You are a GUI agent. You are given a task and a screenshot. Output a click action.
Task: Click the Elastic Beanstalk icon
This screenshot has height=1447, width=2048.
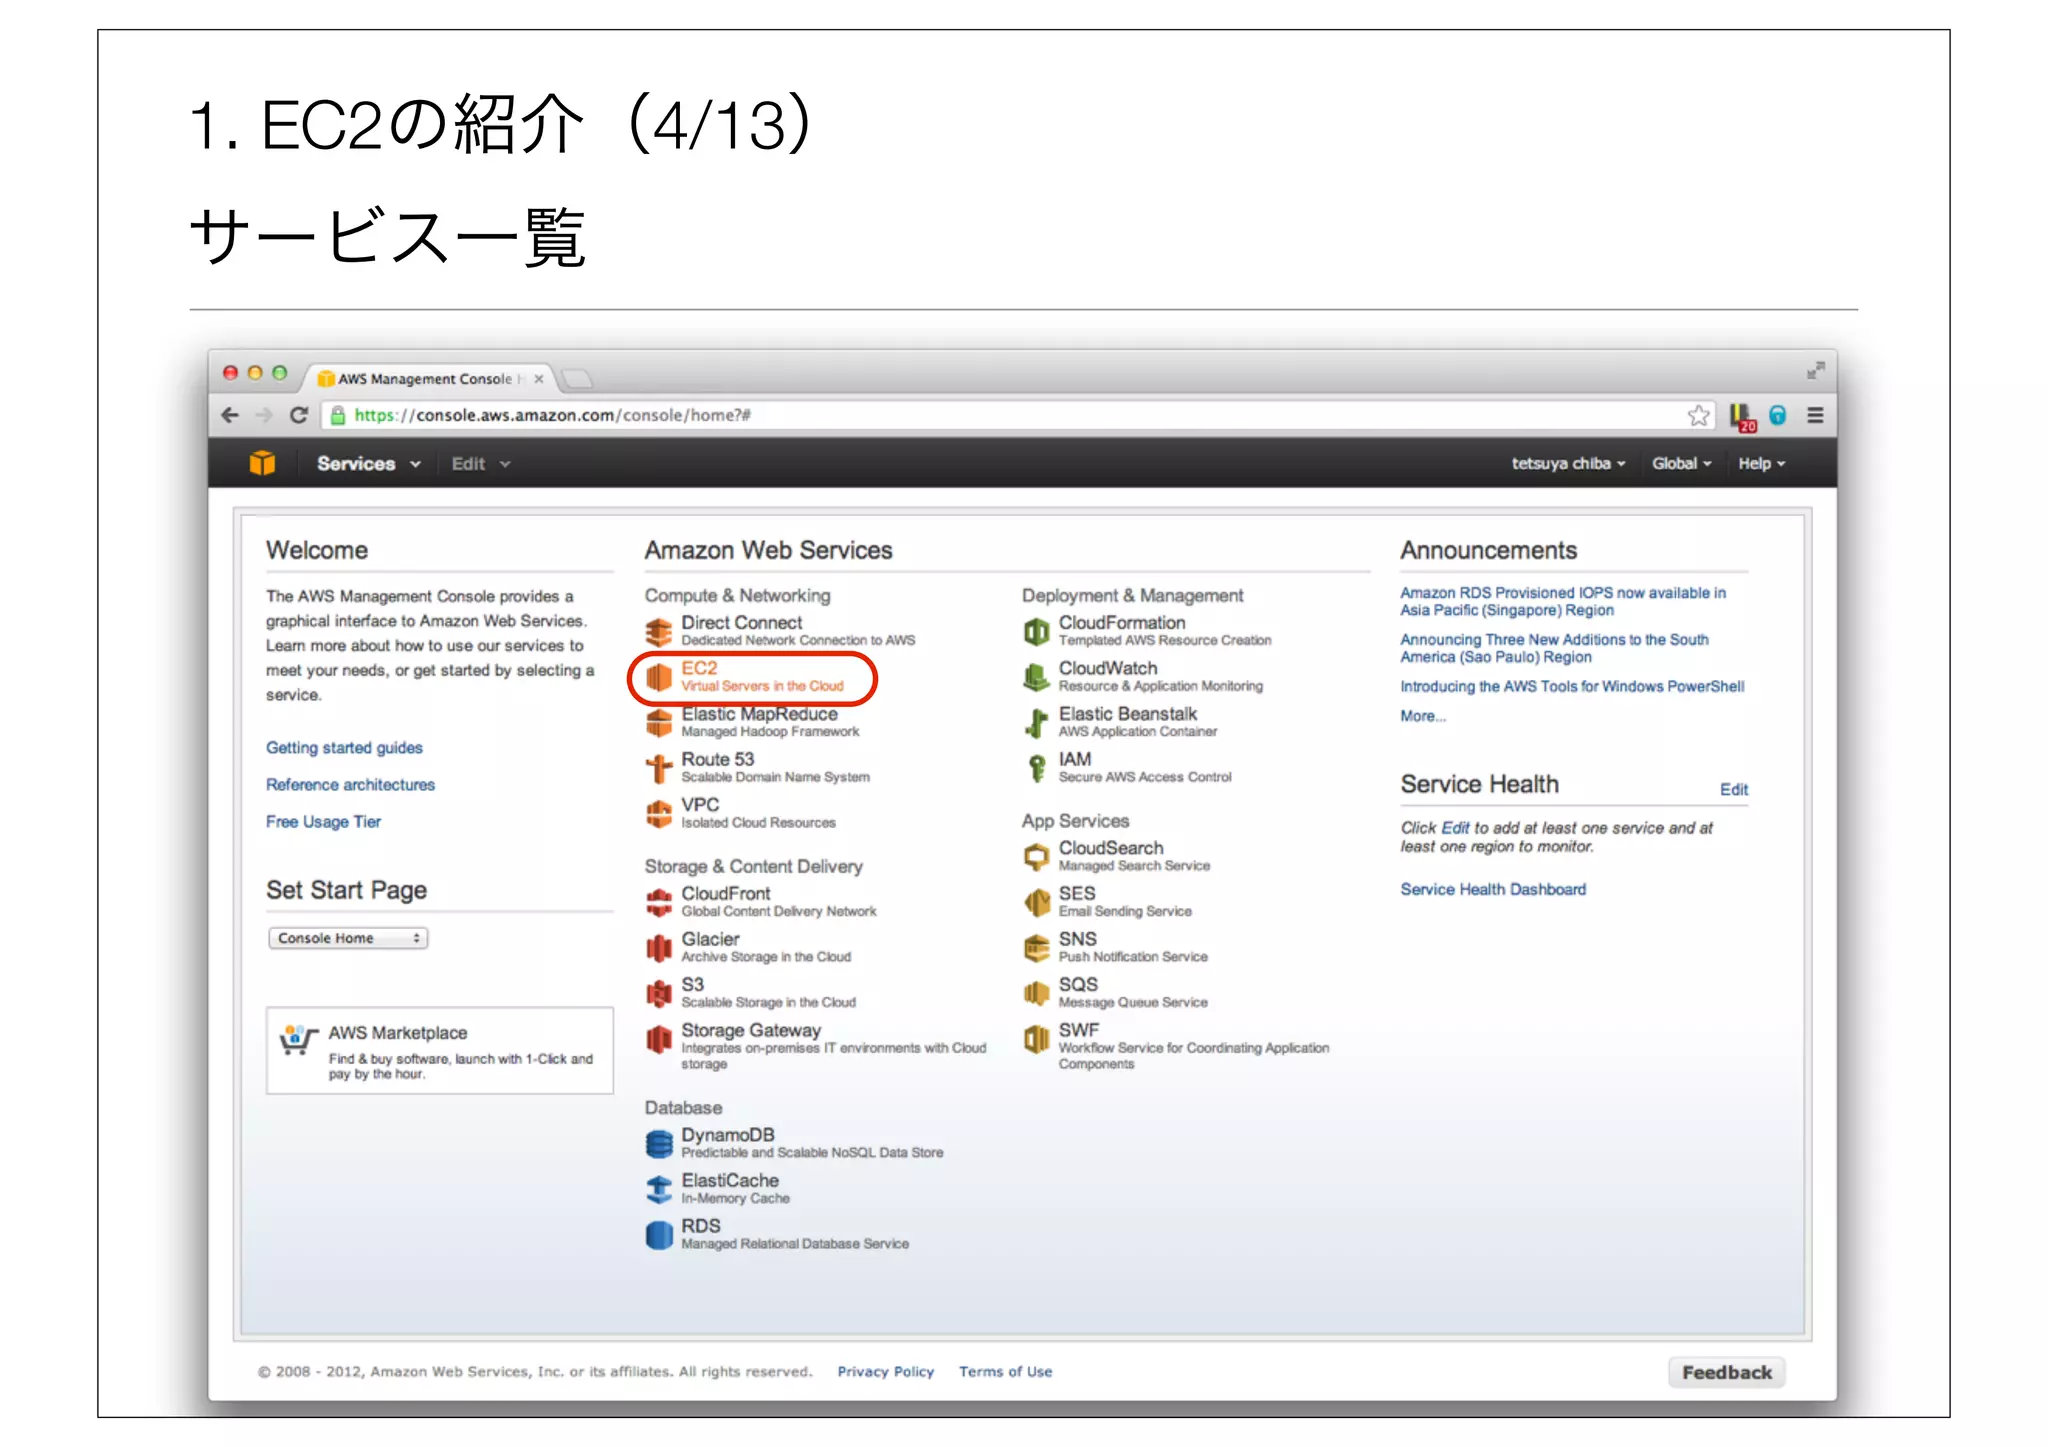1036,722
